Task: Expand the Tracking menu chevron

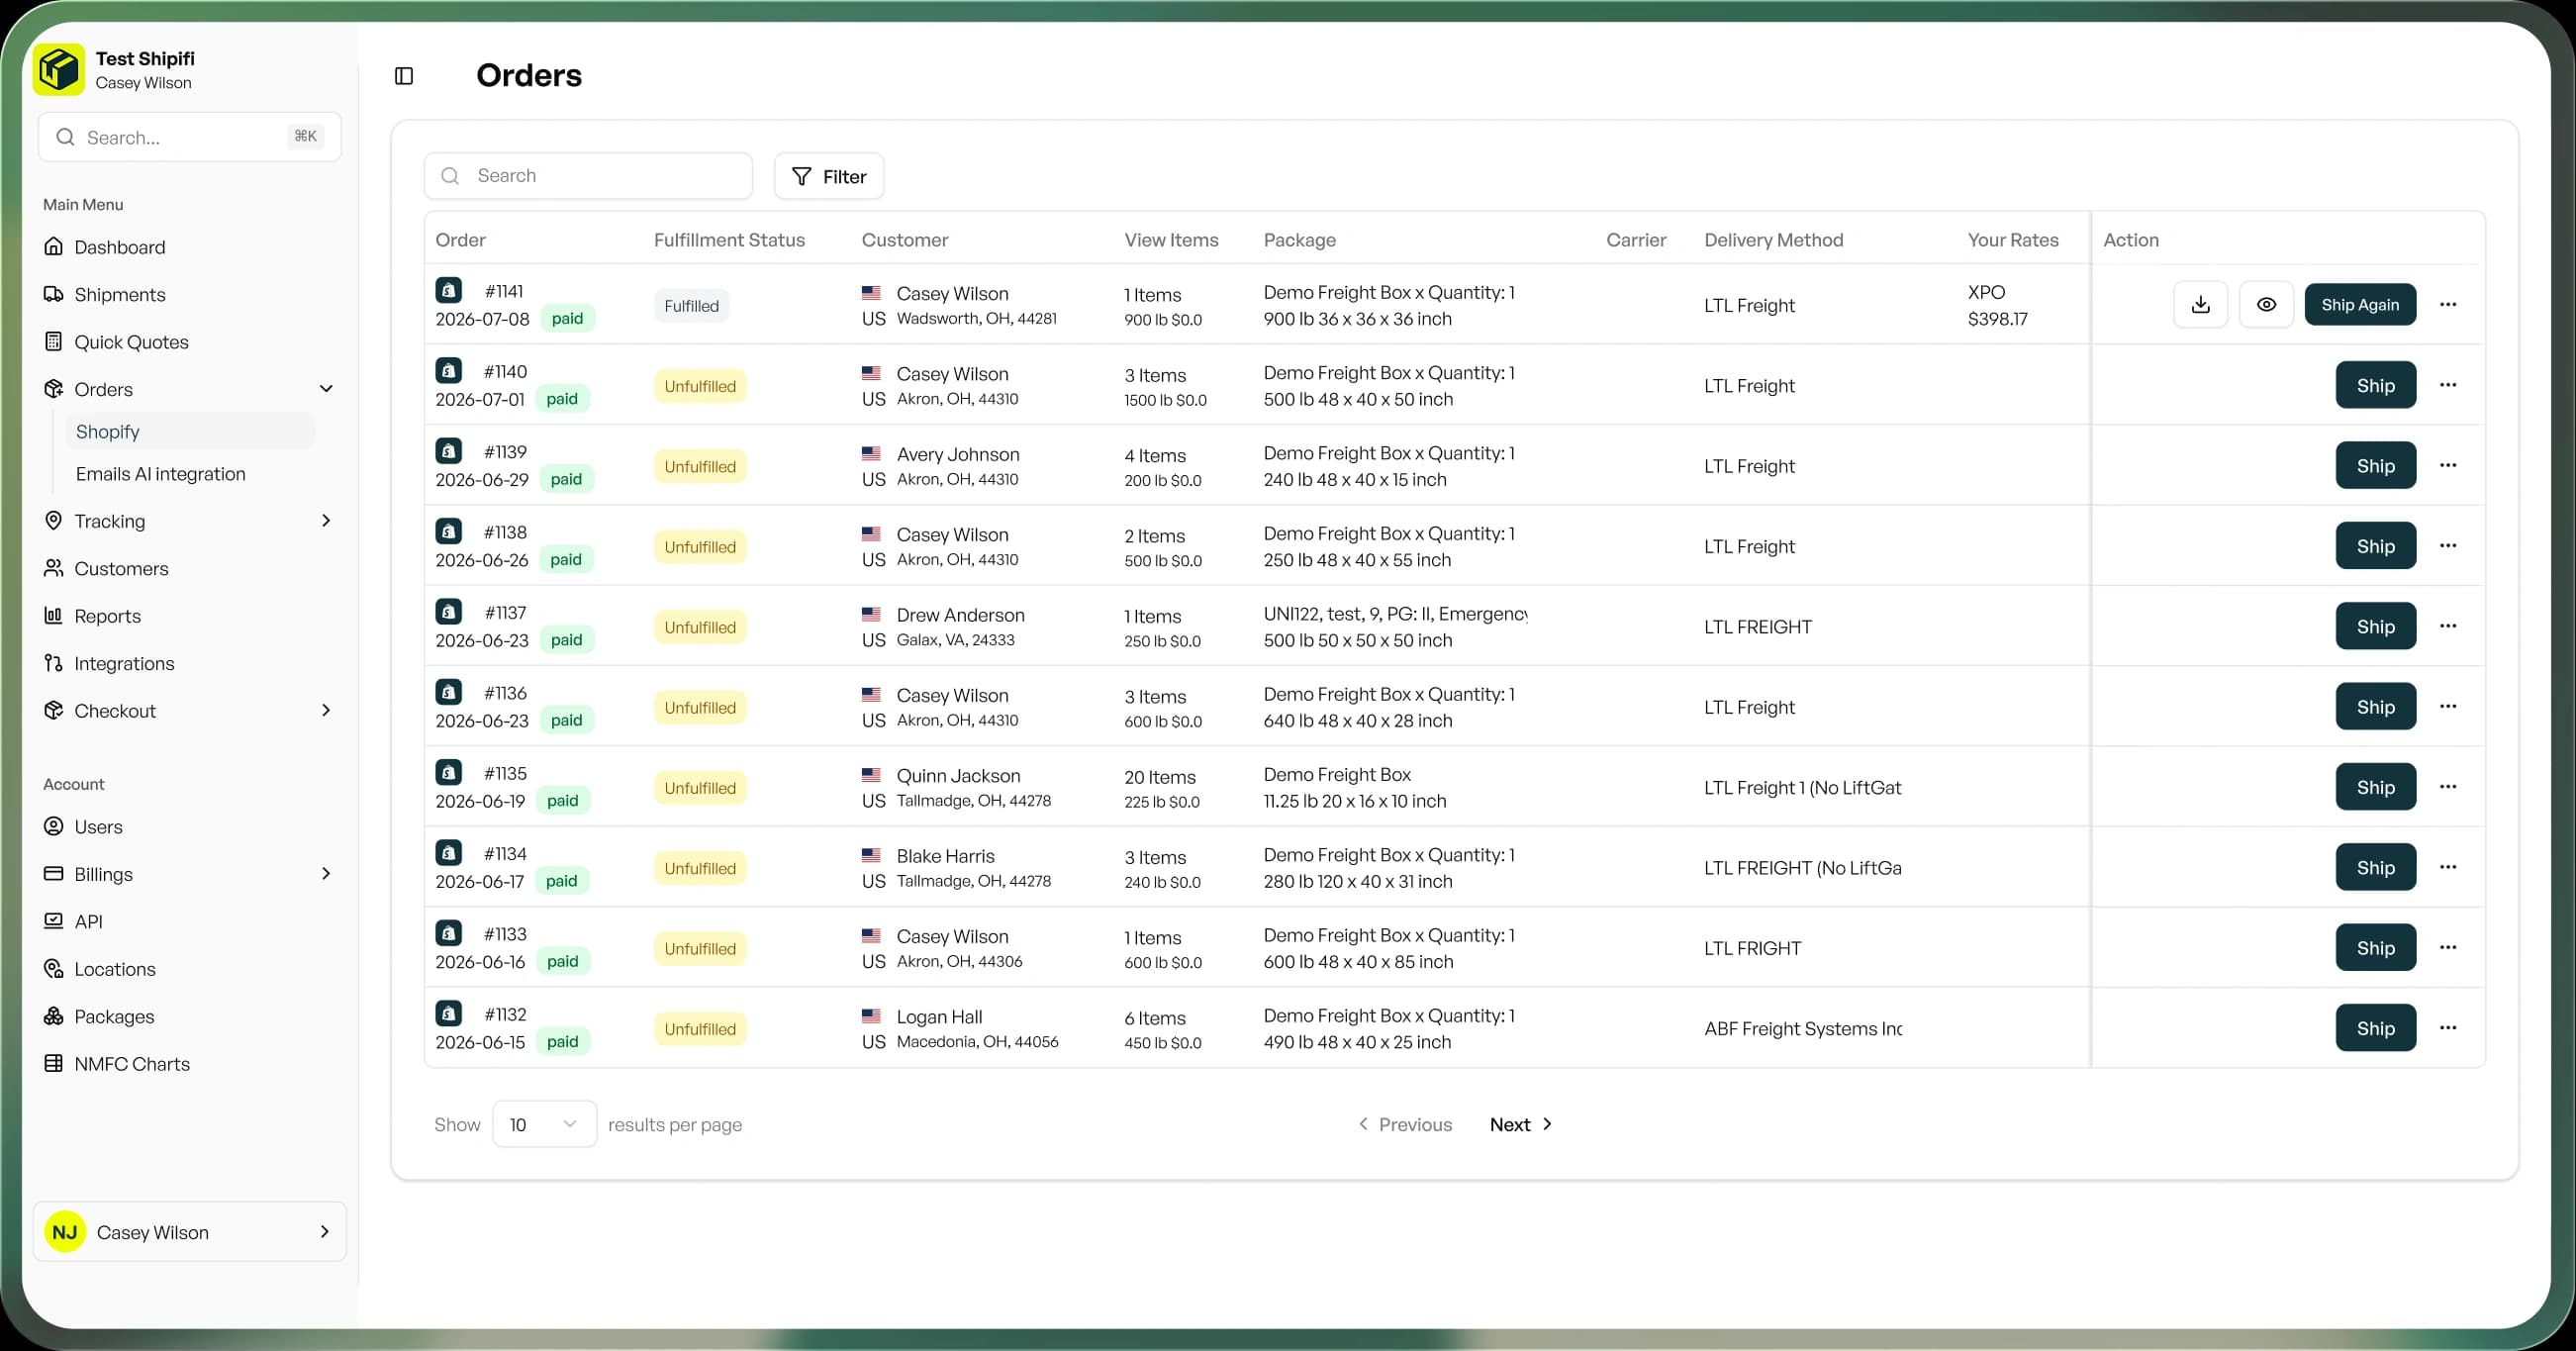Action: (x=325, y=521)
